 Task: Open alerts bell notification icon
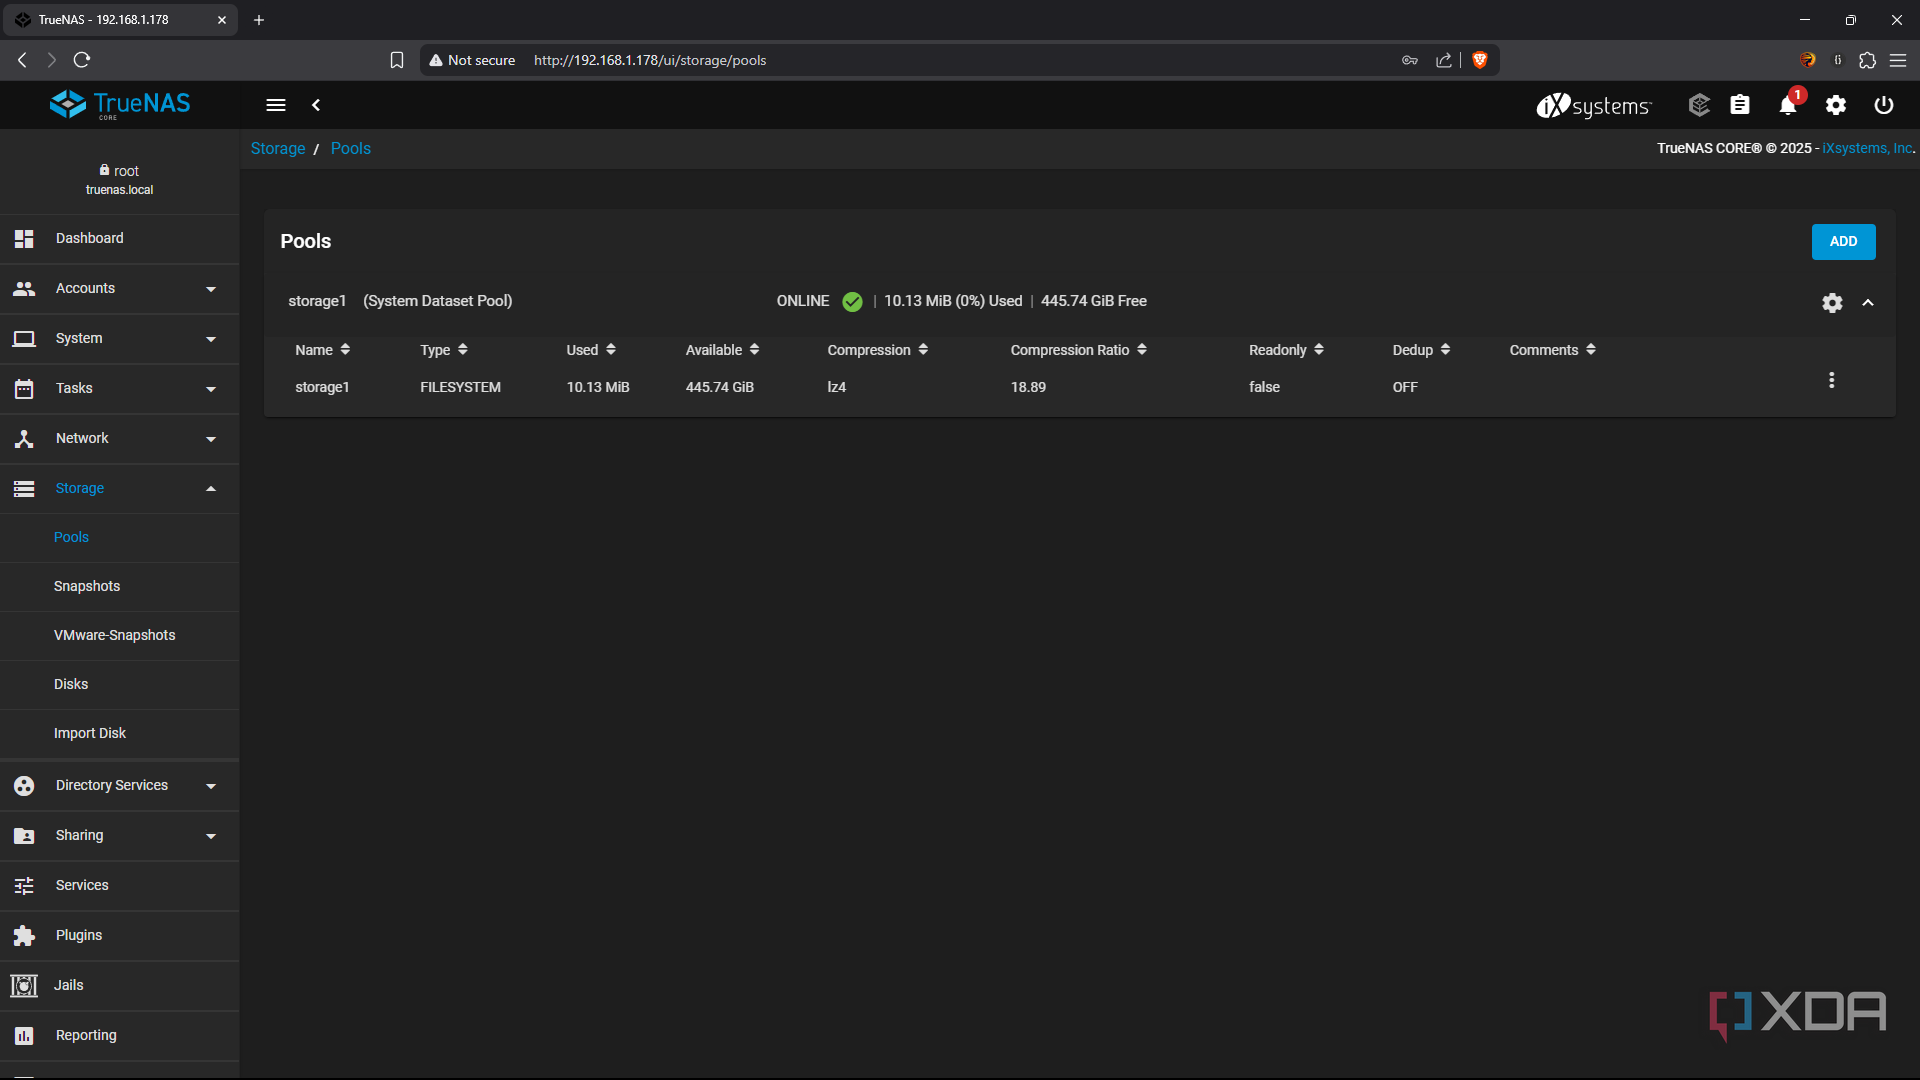pyautogui.click(x=1788, y=105)
